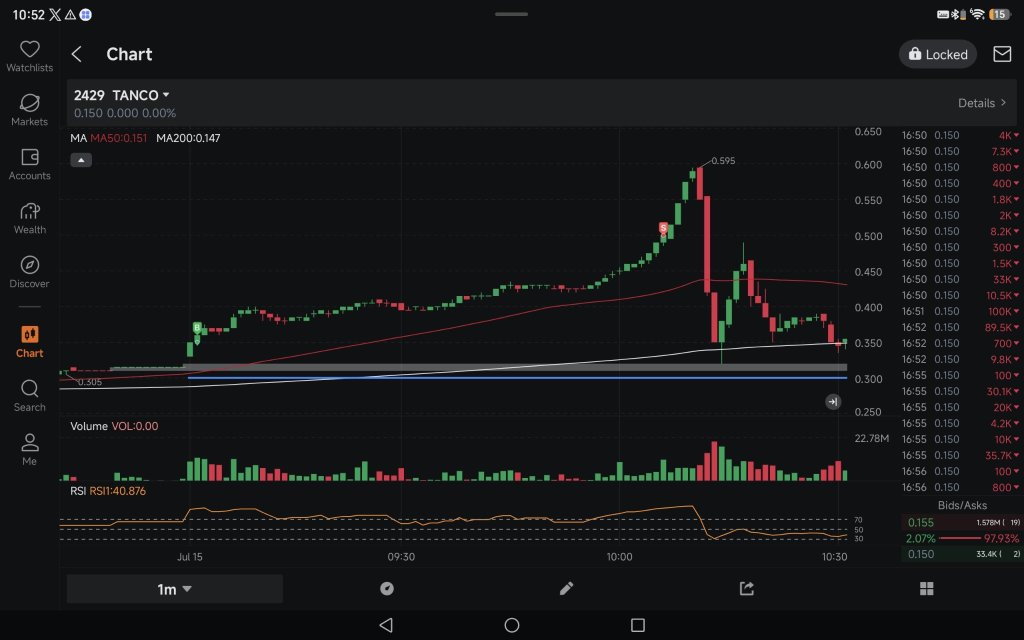This screenshot has width=1024, height=640.
Task: Select the Chart candlestick tab
Action: (x=29, y=342)
